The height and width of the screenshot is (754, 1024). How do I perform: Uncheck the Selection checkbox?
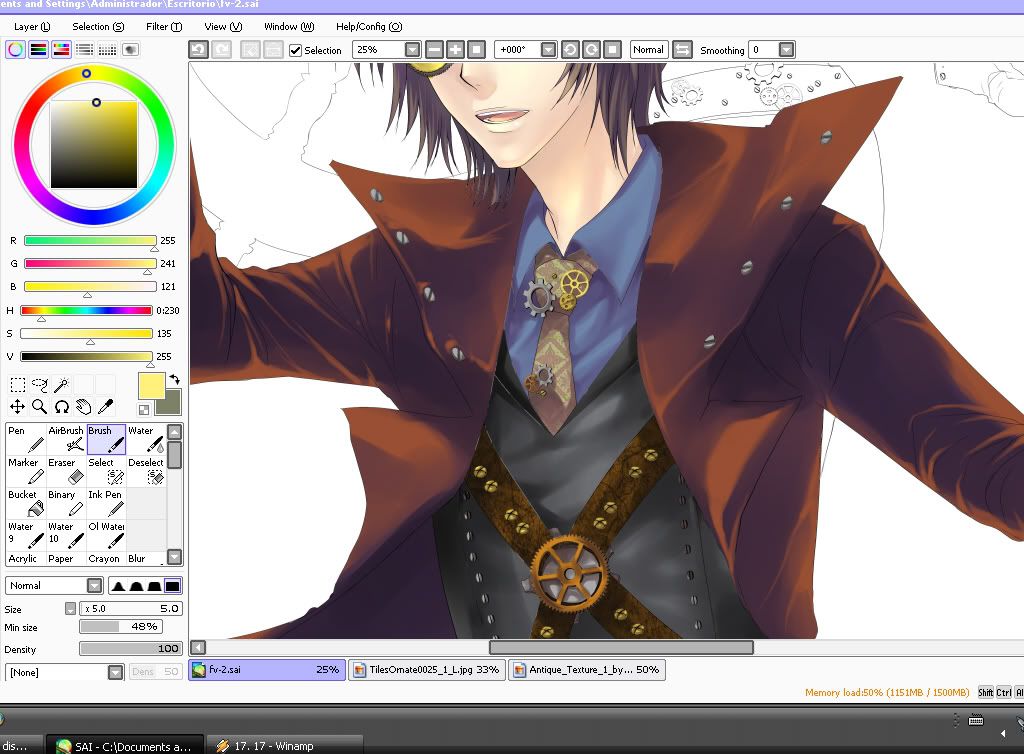(x=296, y=50)
